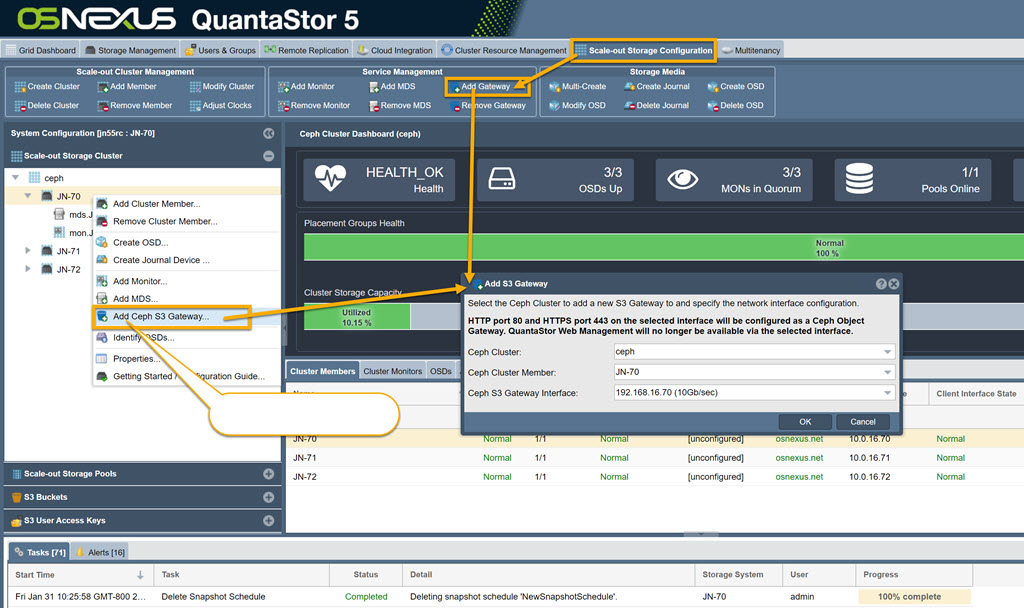This screenshot has width=1024, height=608.
Task: Open Multi-Create storage media tool
Action: click(x=577, y=86)
